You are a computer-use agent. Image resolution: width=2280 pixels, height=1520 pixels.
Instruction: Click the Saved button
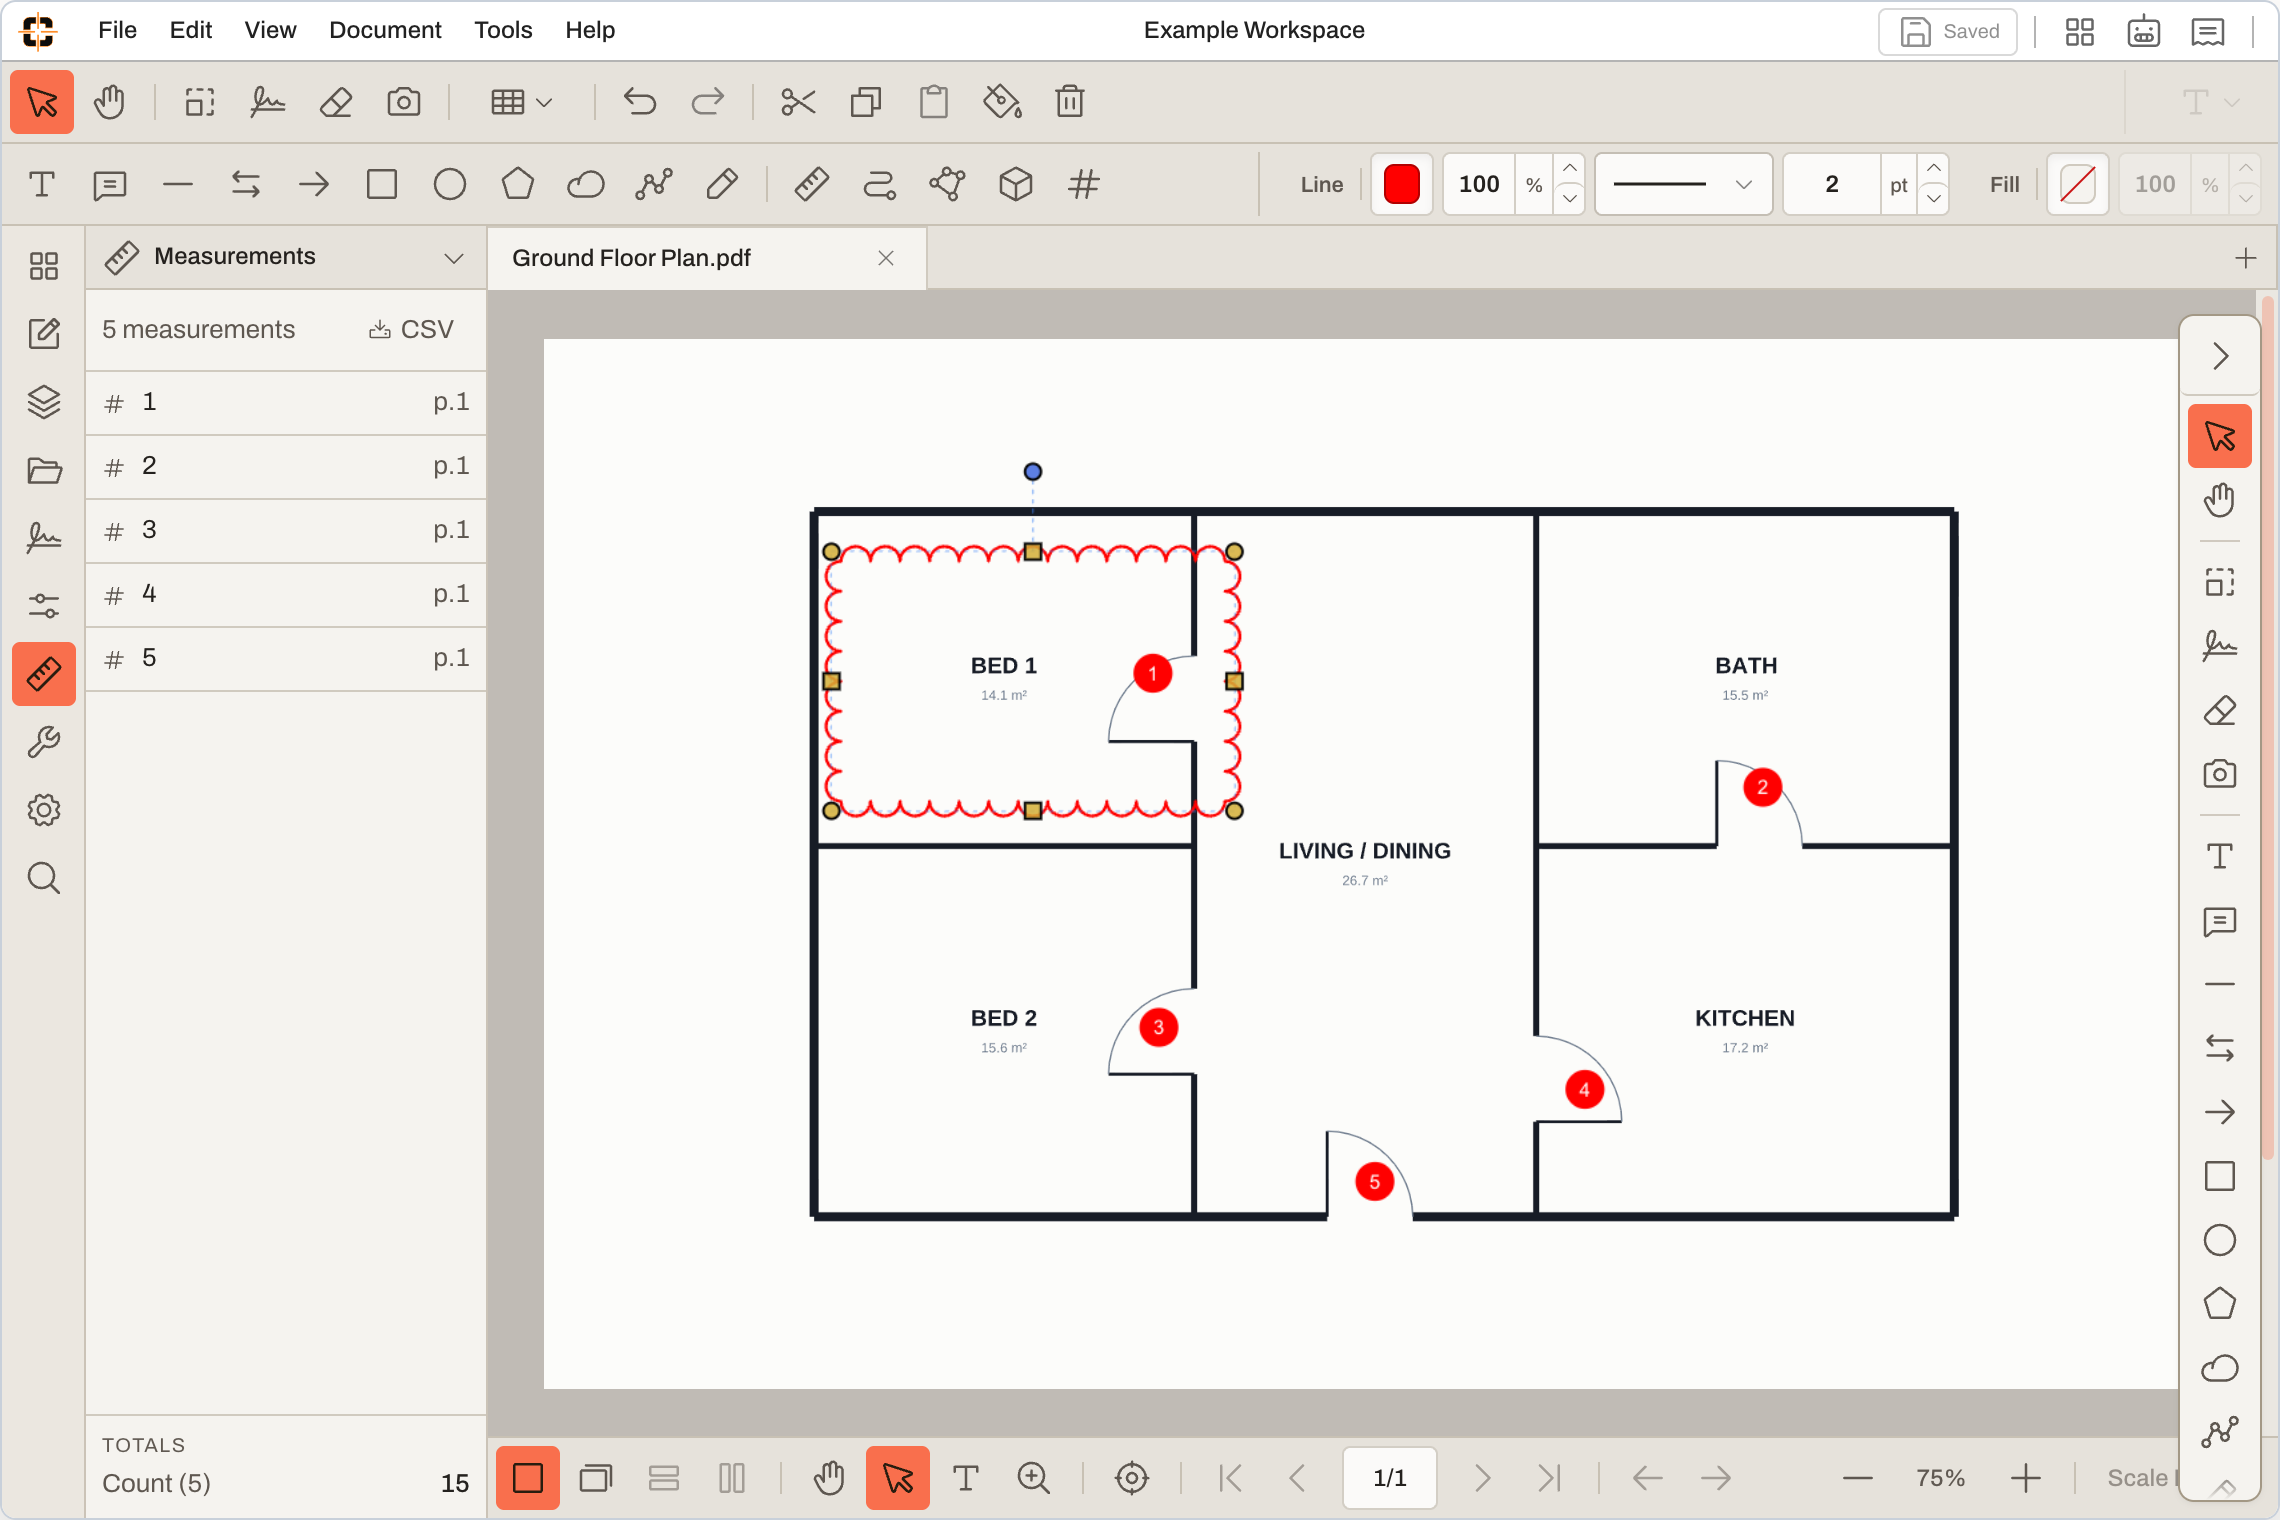[x=1948, y=31]
